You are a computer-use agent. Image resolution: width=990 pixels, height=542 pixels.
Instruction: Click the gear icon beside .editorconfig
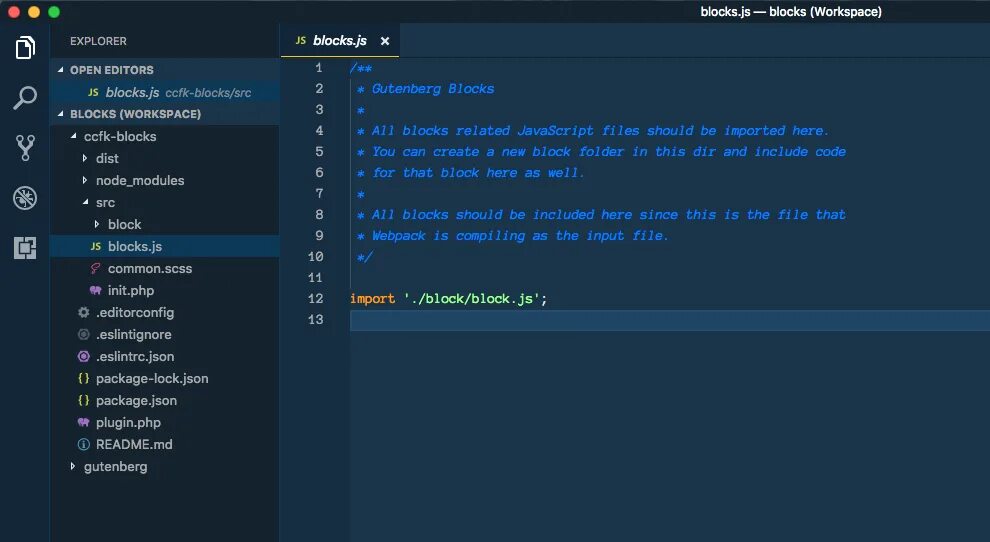tap(83, 312)
